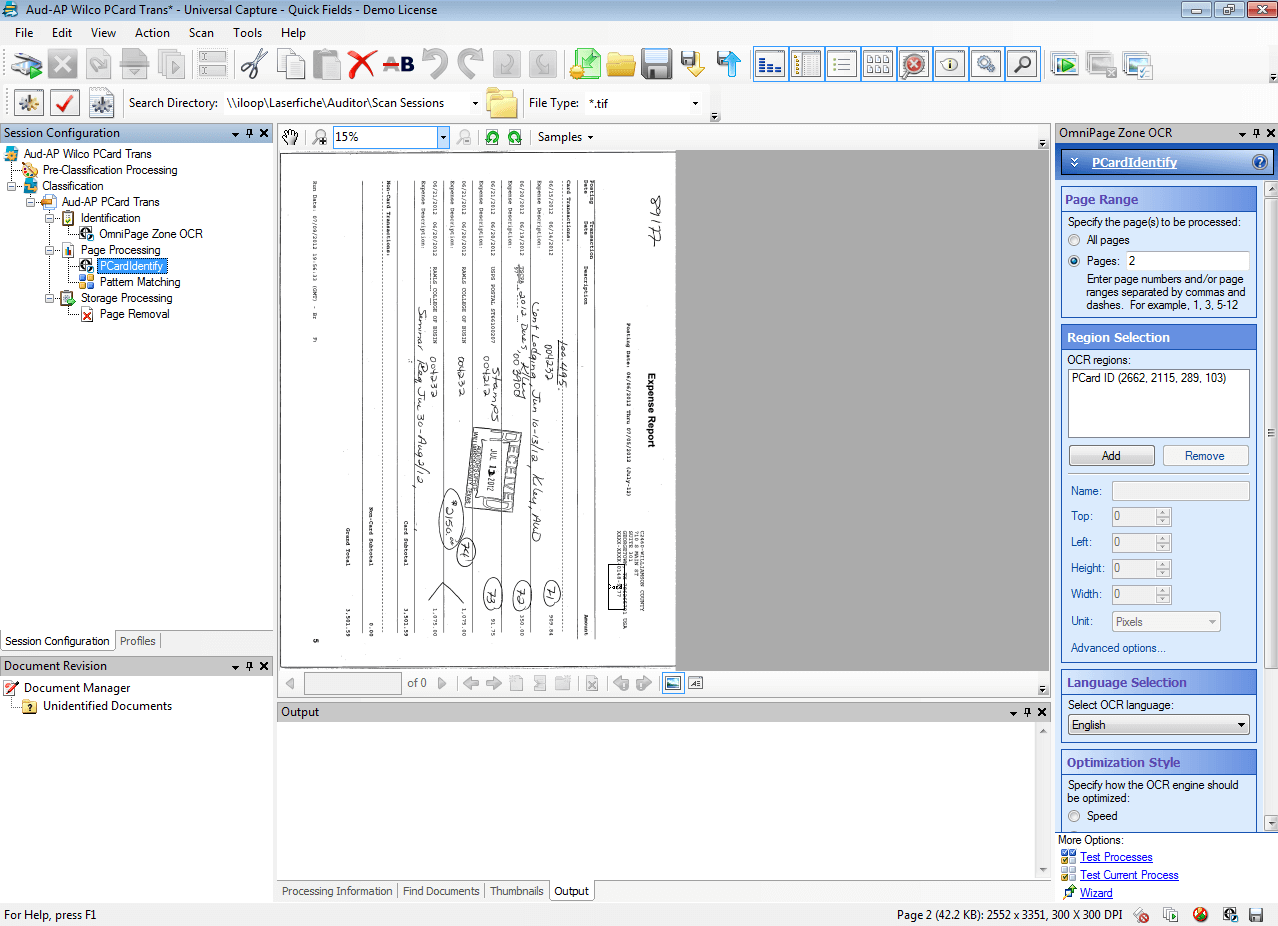The height and width of the screenshot is (926, 1278).
Task: Rotate page with left green arrow icon
Action: click(492, 138)
